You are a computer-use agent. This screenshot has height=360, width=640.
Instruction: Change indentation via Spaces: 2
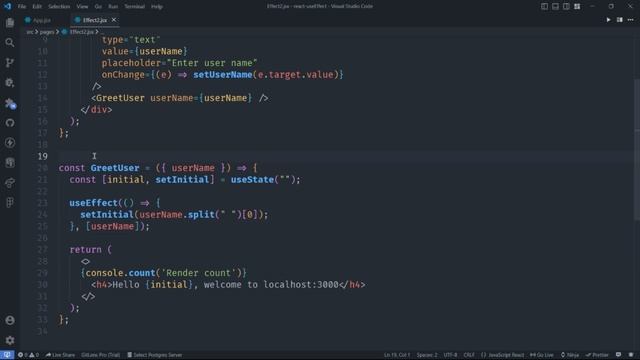tap(427, 355)
